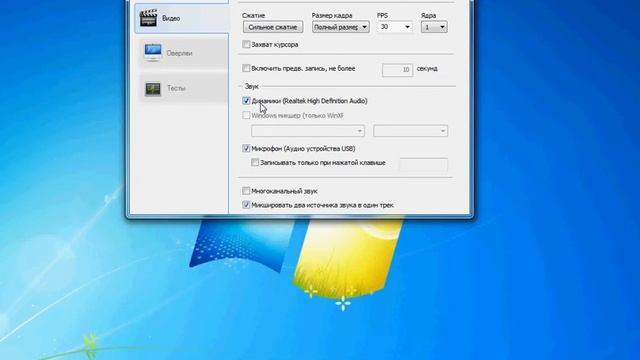The height and width of the screenshot is (360, 640).
Task: Open the Тесты tab
Action: 183,88
